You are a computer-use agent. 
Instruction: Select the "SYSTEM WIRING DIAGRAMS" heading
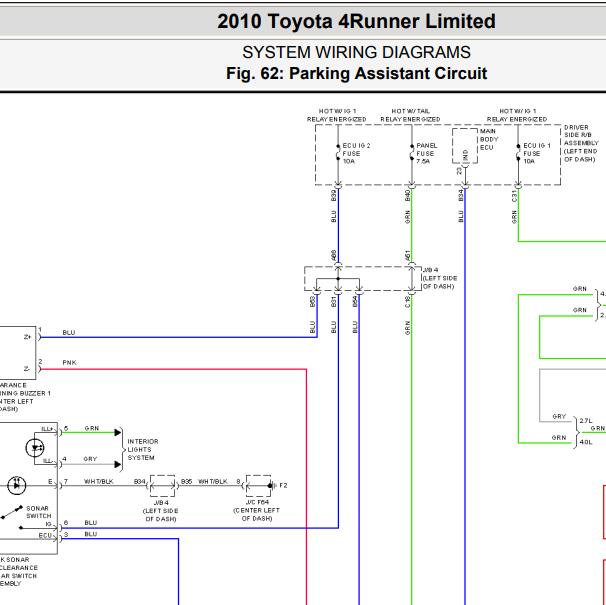(x=356, y=52)
